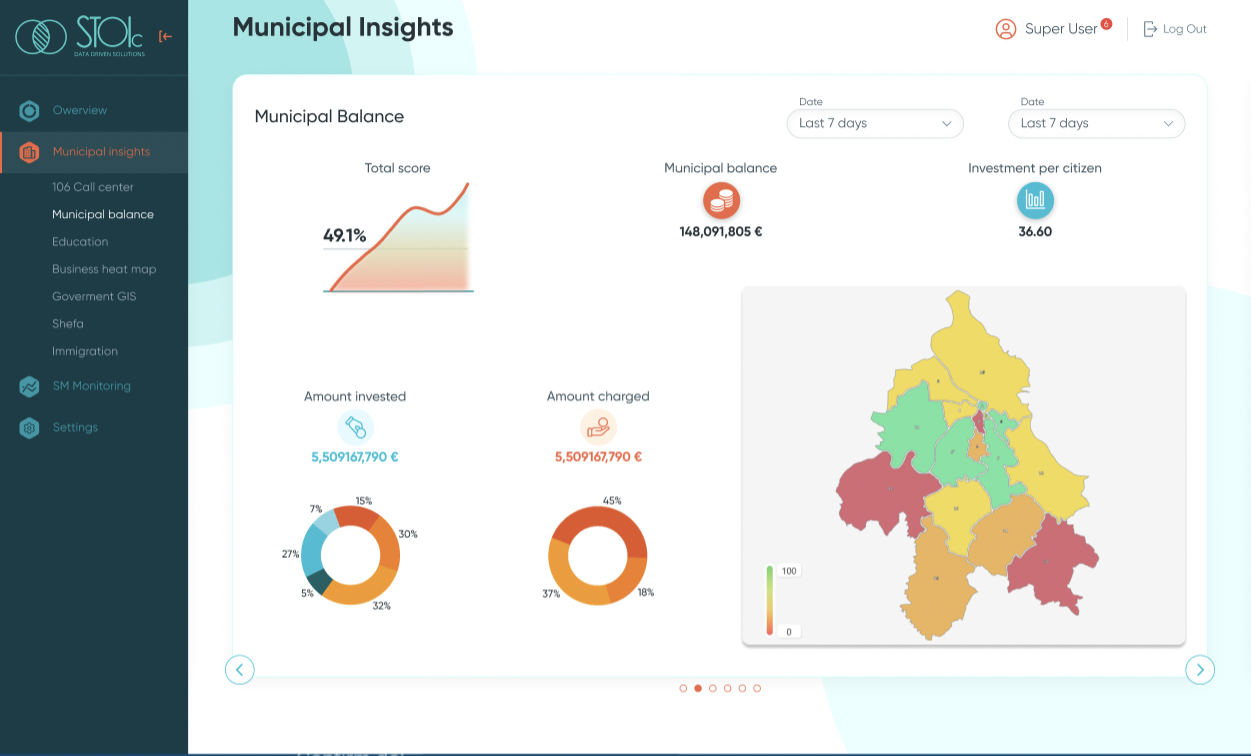Collapse the sidebar with the orange arrow icon

(x=166, y=37)
